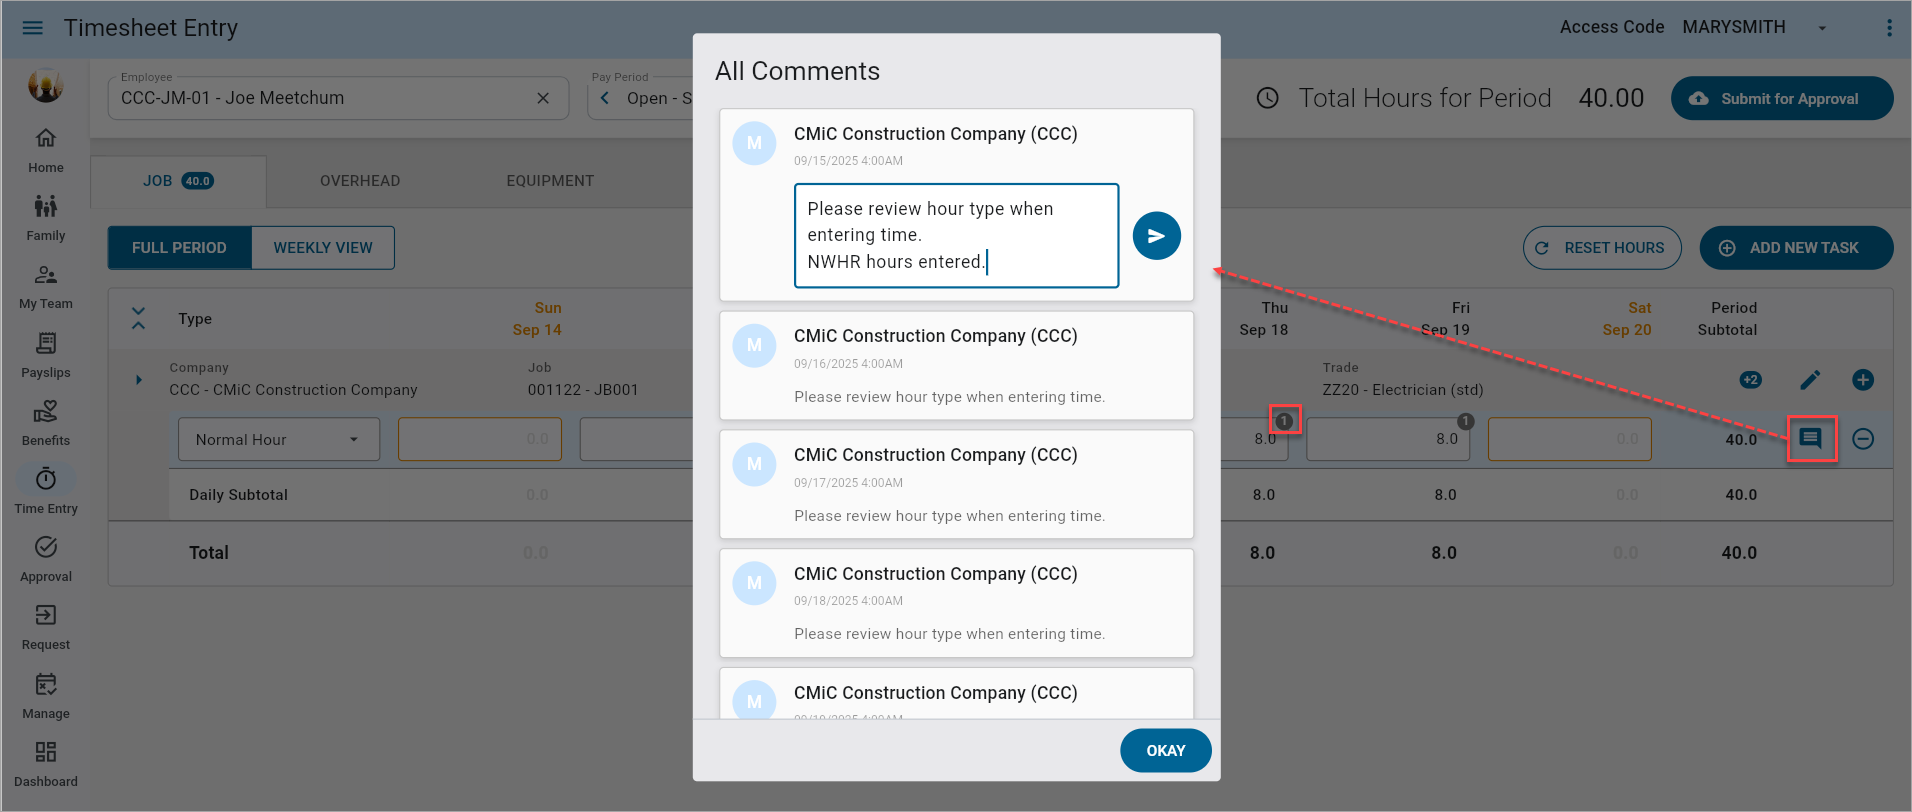Click the plus add row icon
The height and width of the screenshot is (812, 1912).
[x=1863, y=380]
